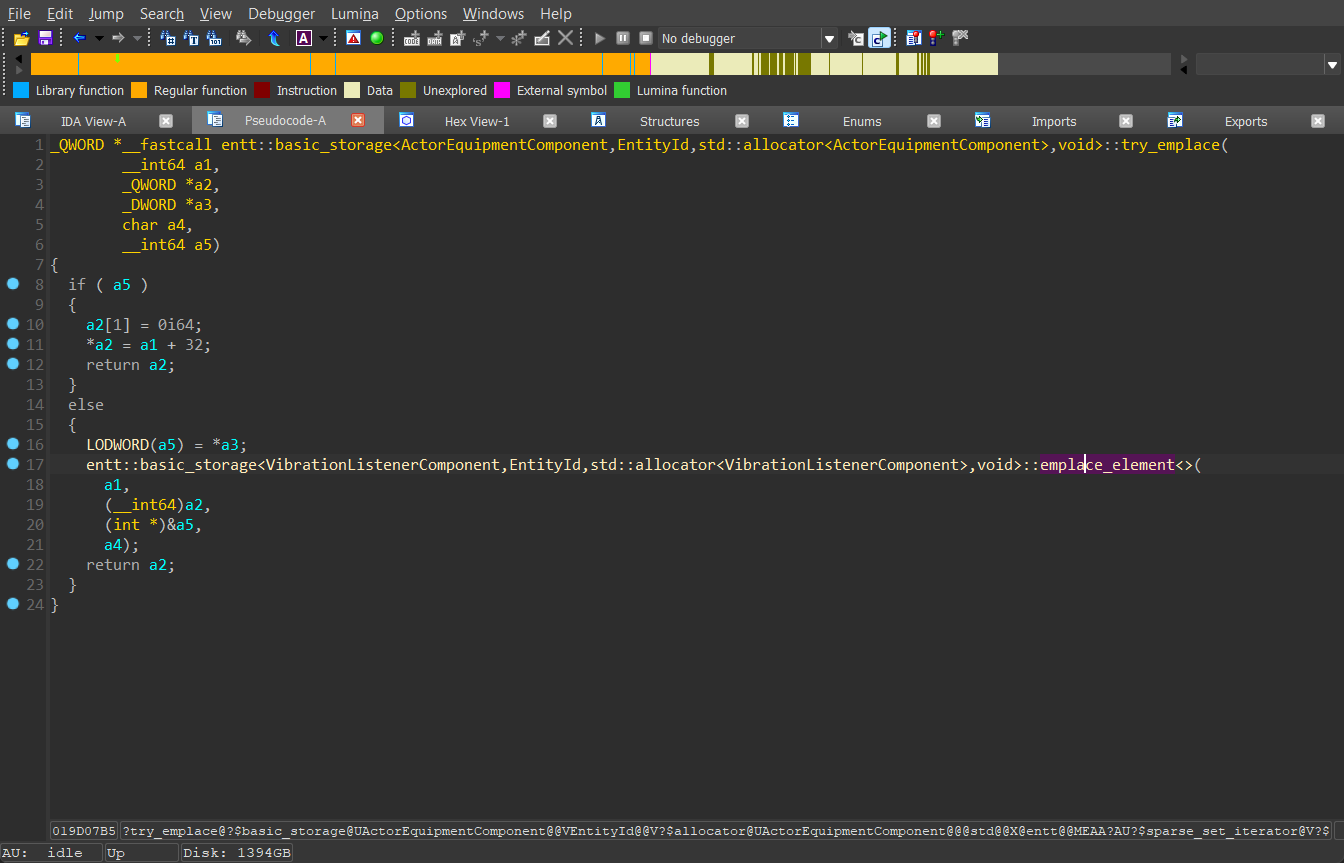Jump forward with the gray right arrow
This screenshot has width=1344, height=863.
(x=118, y=38)
